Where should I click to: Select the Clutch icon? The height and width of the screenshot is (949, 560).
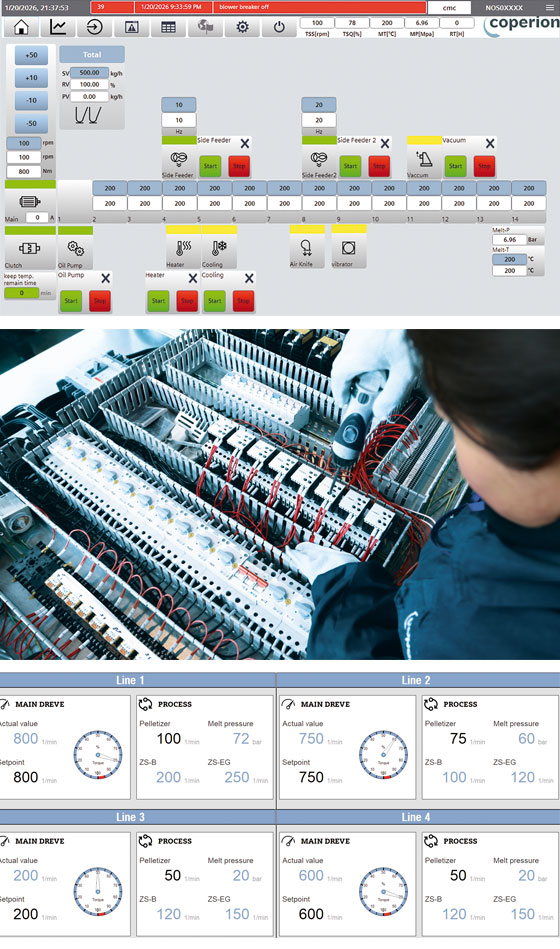click(x=30, y=248)
